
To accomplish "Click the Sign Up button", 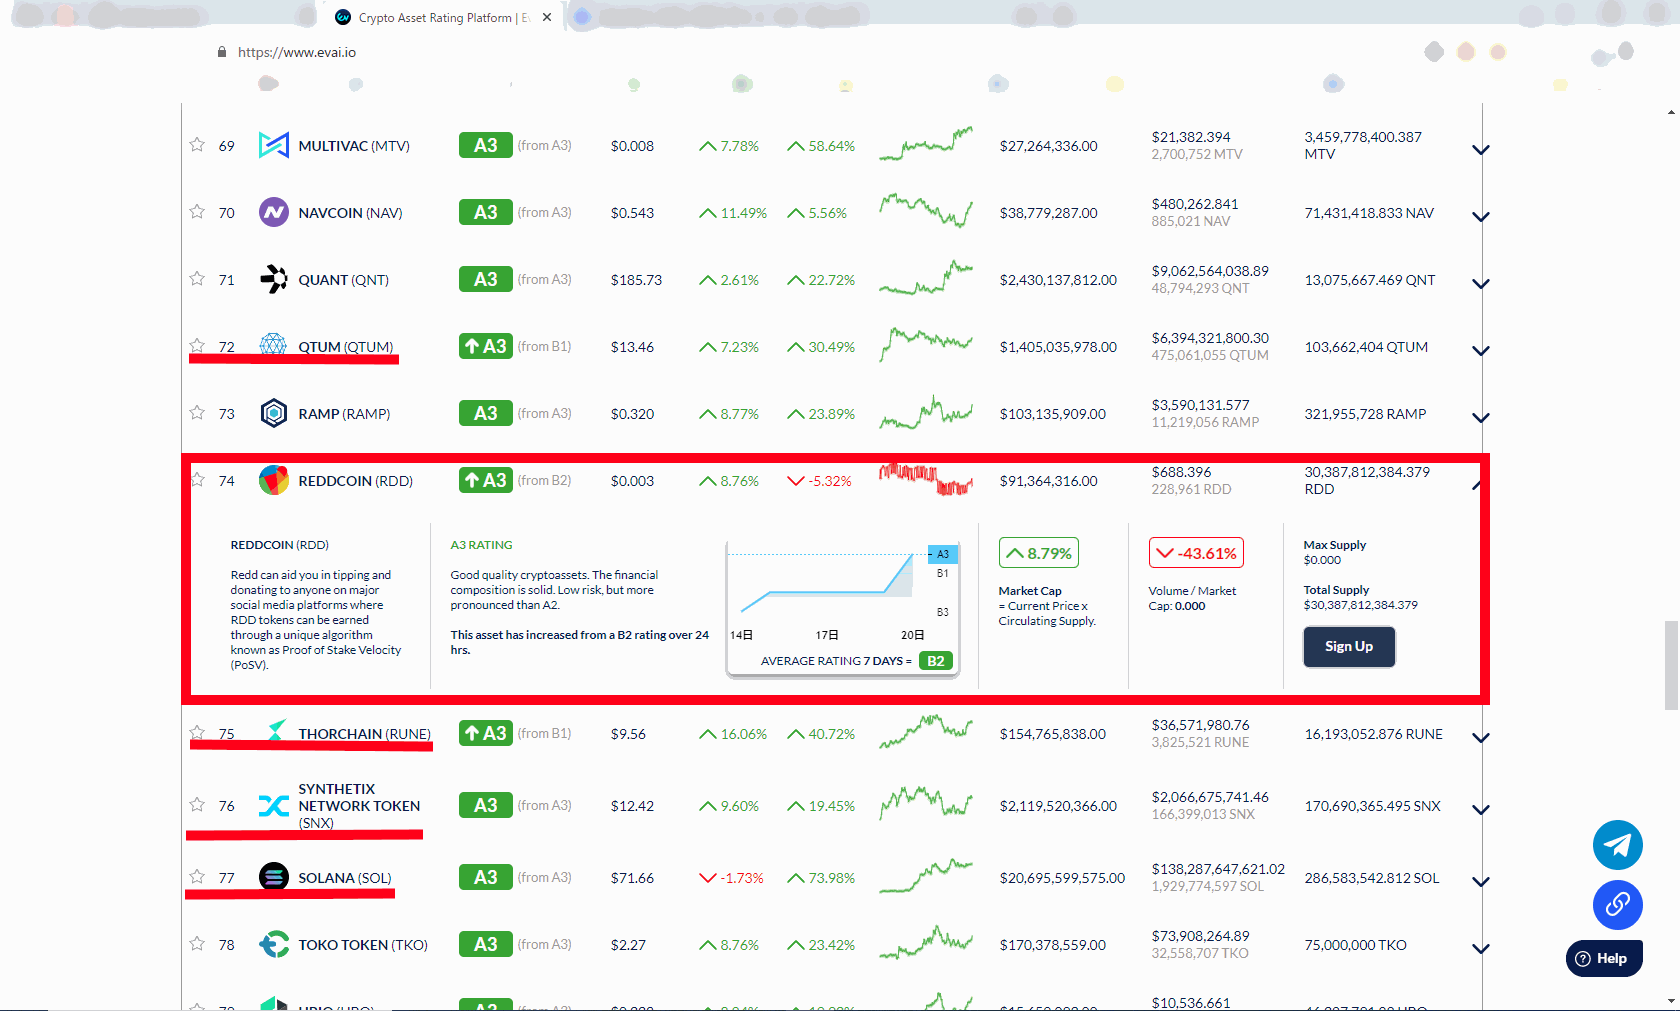I will [x=1349, y=647].
